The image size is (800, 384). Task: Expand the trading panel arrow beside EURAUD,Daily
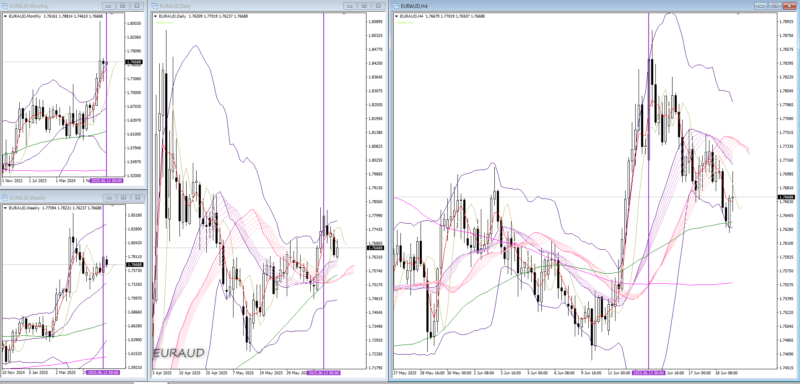(x=156, y=16)
